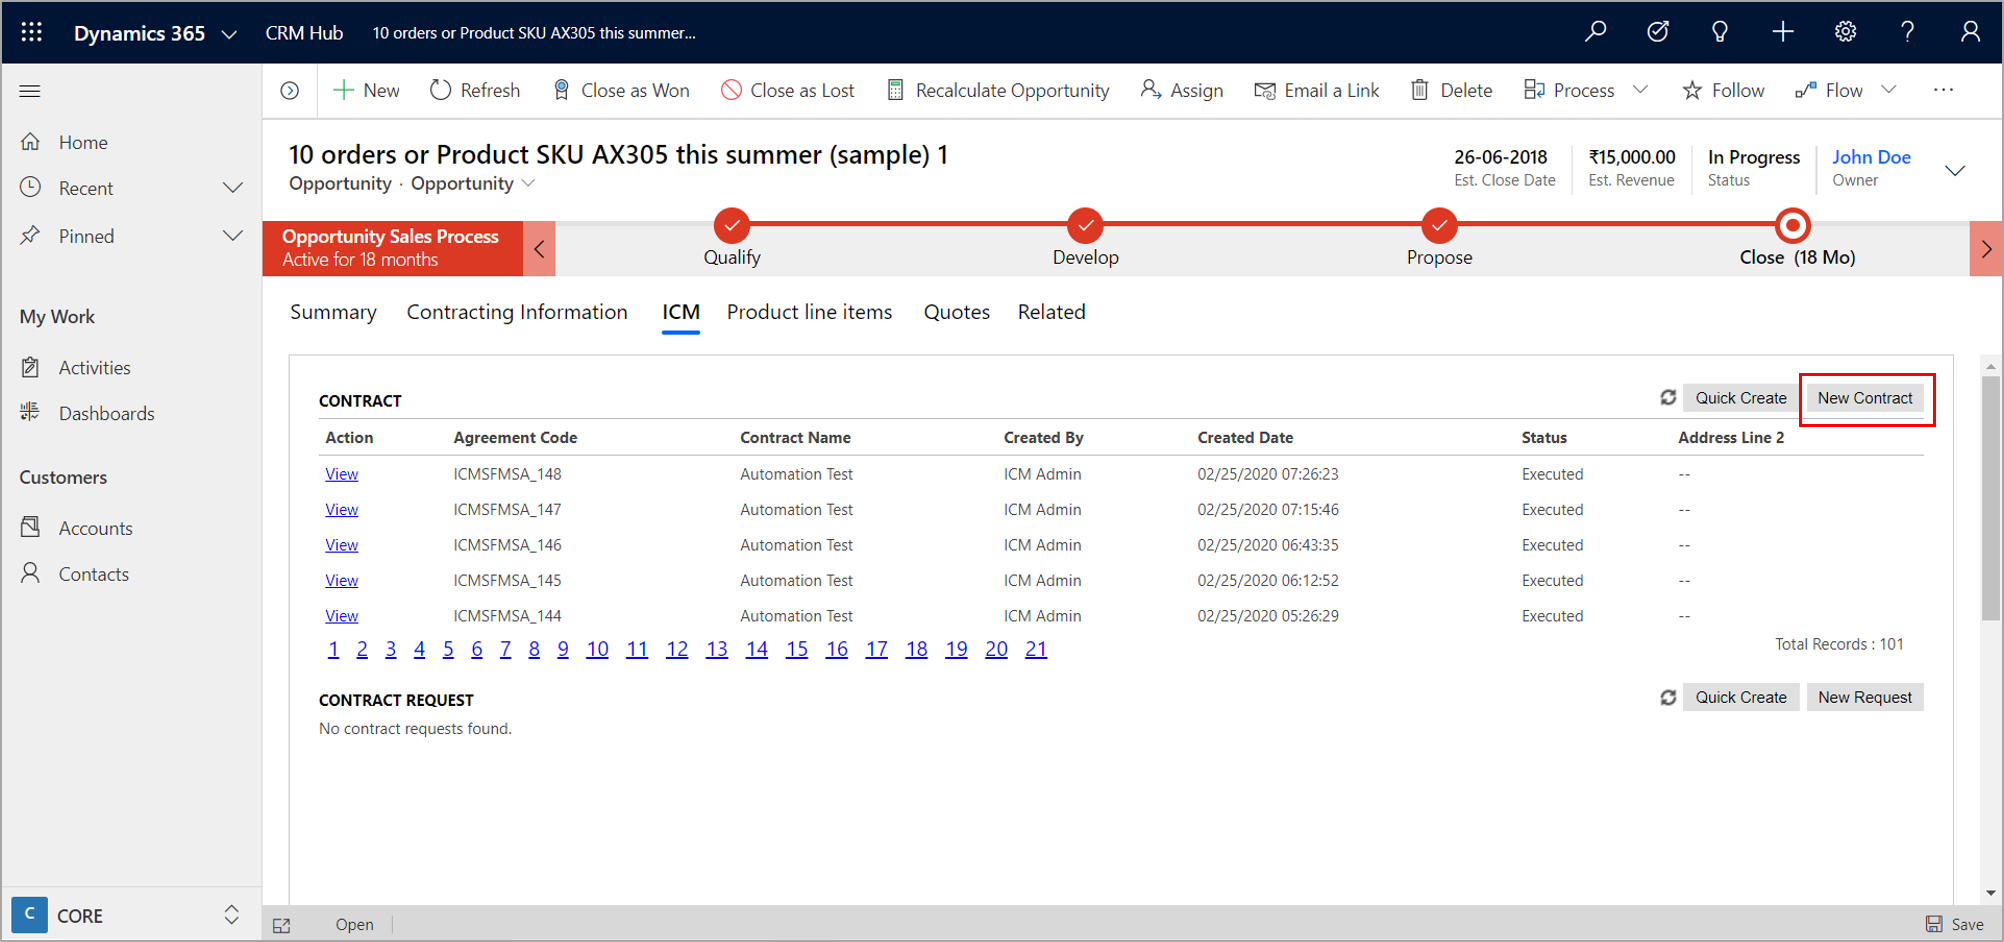This screenshot has height=942, width=2004.
Task: Open the Process dropdown in the command bar
Action: (x=1640, y=90)
